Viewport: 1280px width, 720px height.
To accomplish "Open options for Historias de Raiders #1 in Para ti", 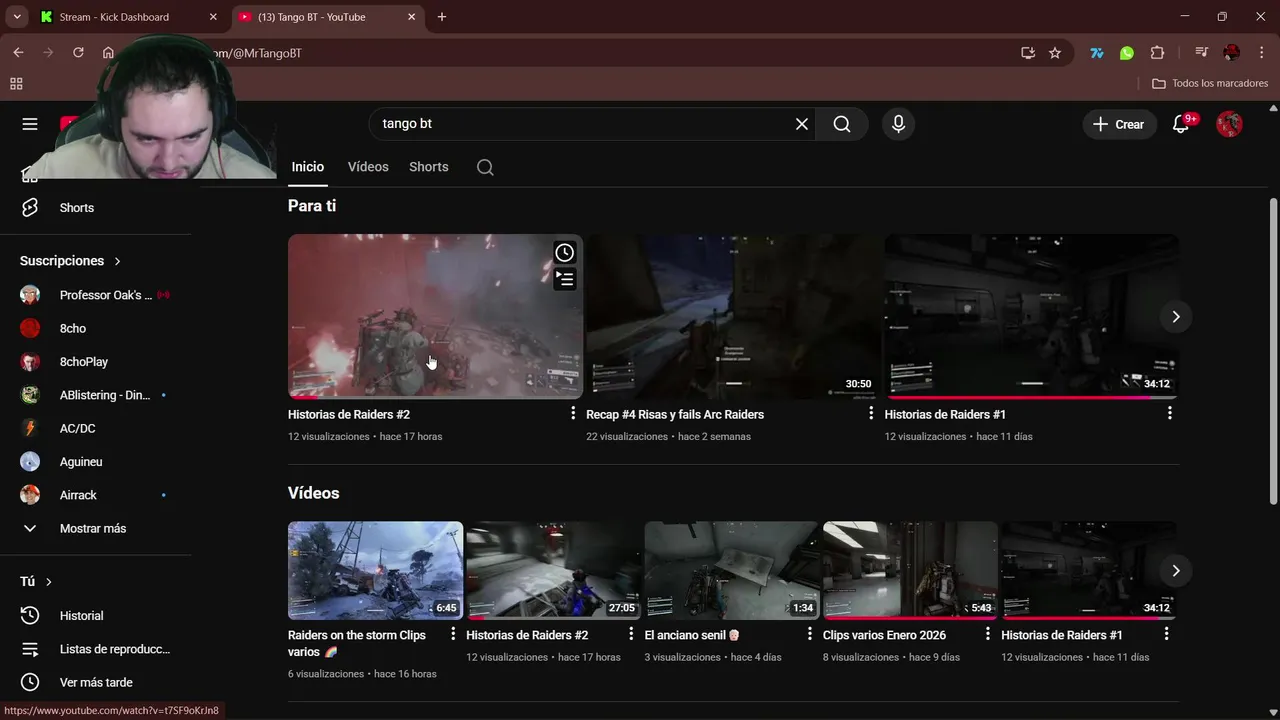I will coord(1169,414).
